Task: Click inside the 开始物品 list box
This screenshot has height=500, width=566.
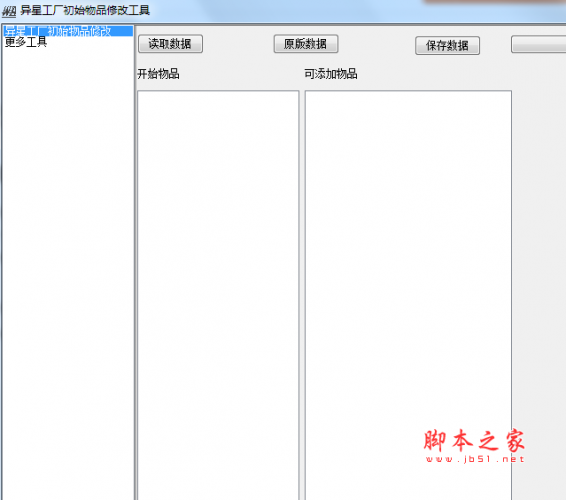Action: (x=218, y=295)
